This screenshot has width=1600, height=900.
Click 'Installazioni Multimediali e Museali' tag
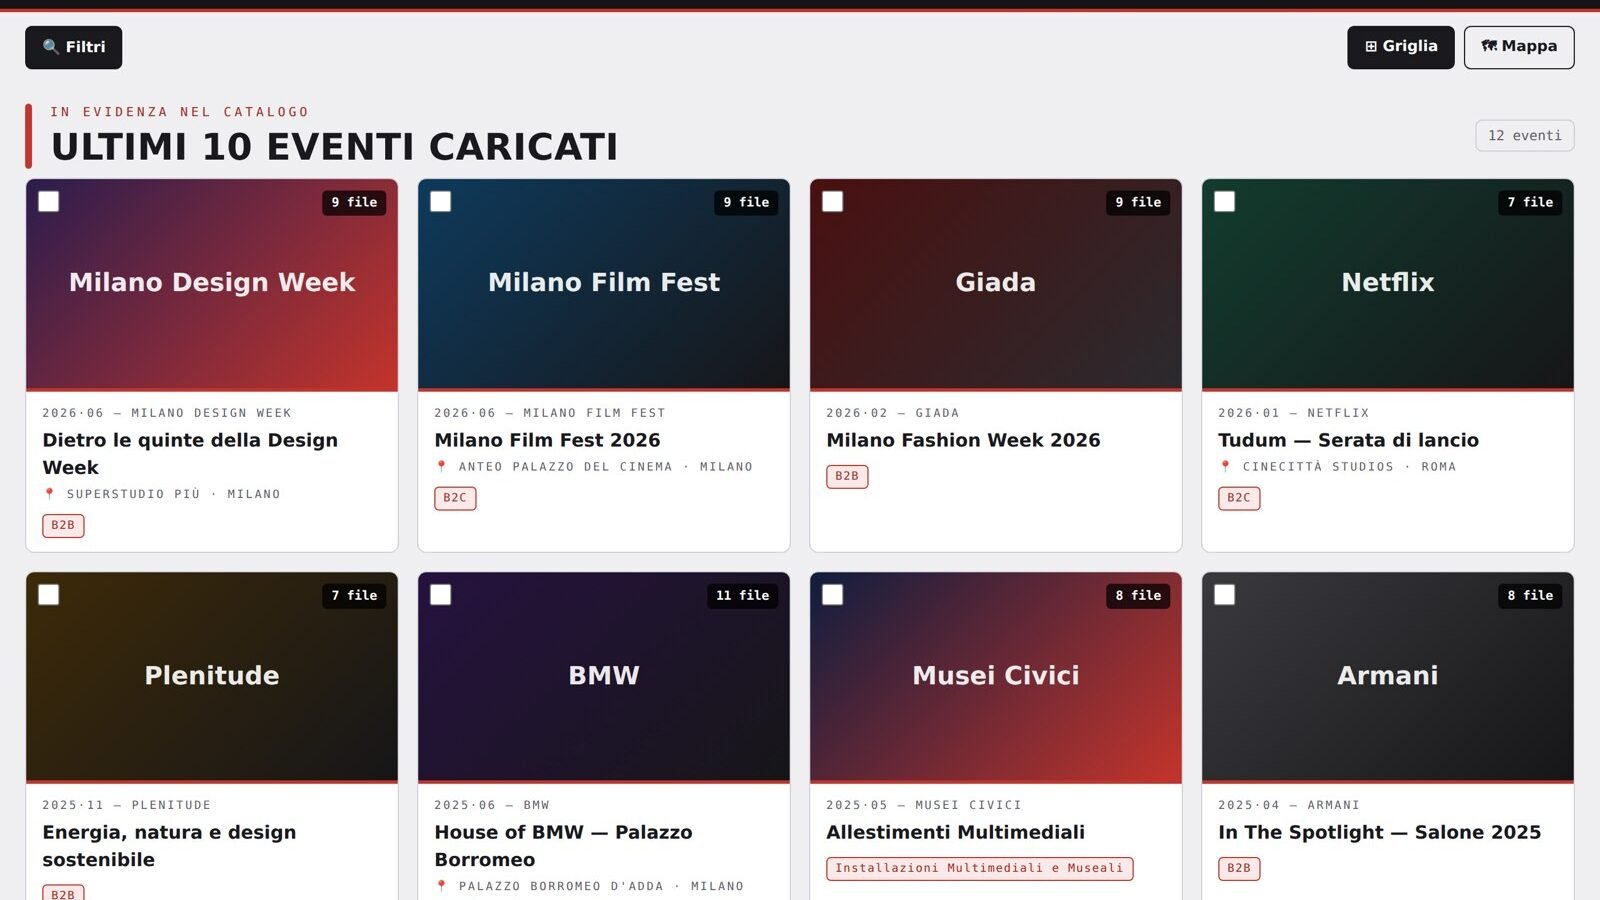tap(979, 868)
